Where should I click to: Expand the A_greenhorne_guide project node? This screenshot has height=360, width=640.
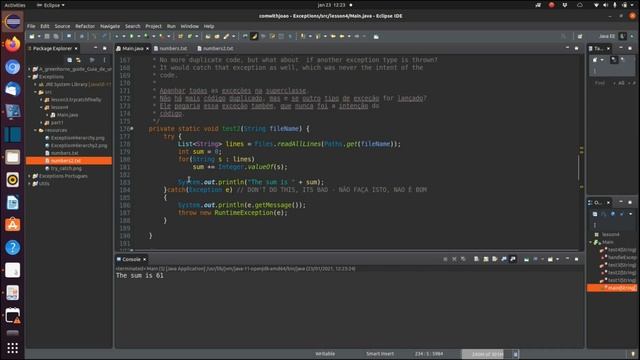click(29, 69)
